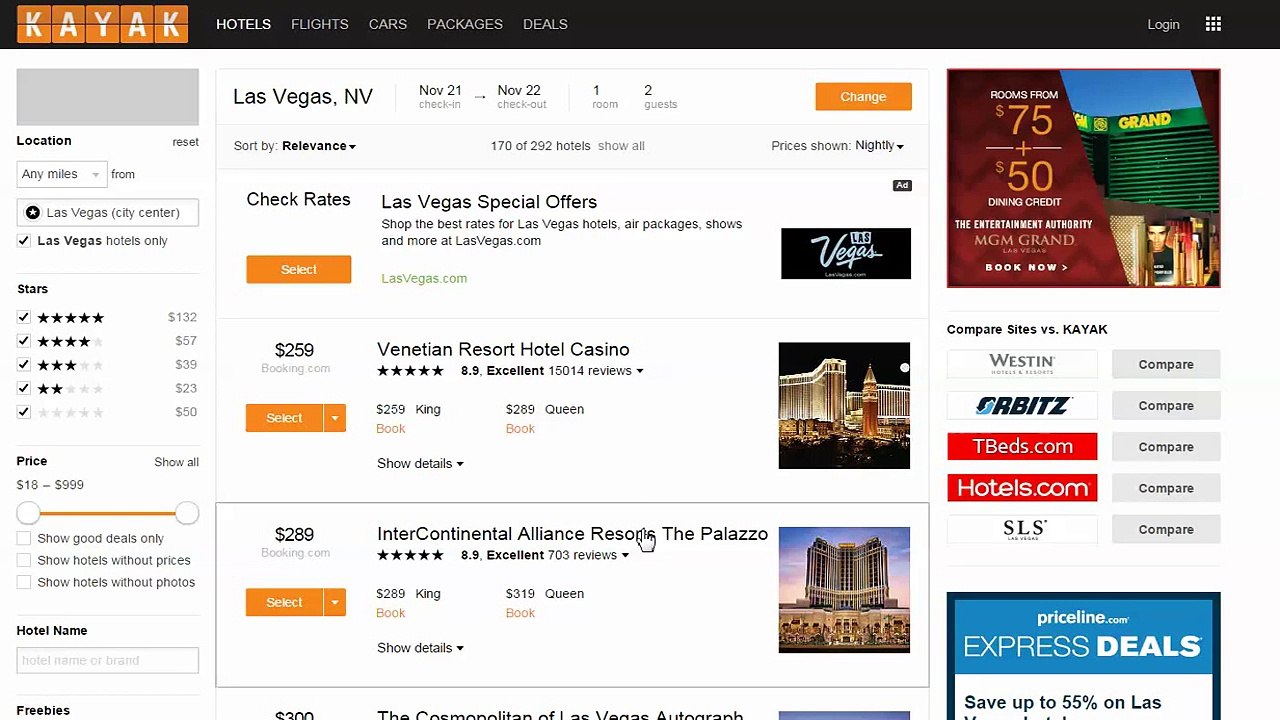Image resolution: width=1280 pixels, height=720 pixels.
Task: Click the Ad badge on Special Offers
Action: click(x=902, y=185)
